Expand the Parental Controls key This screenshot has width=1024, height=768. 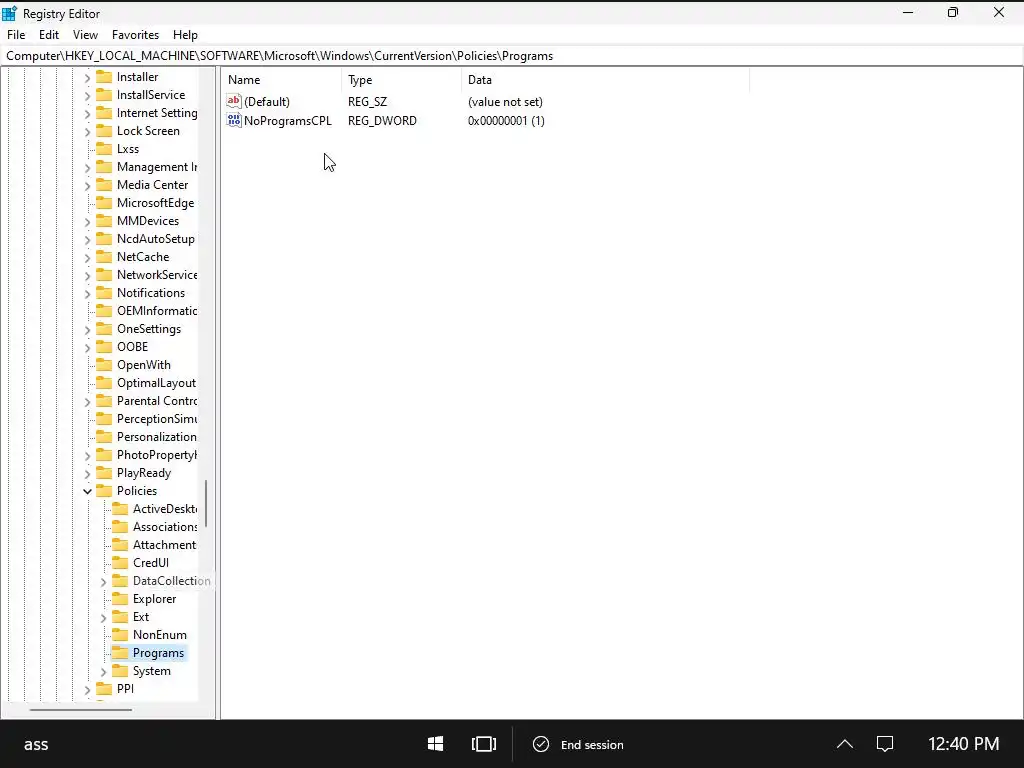[x=88, y=402]
